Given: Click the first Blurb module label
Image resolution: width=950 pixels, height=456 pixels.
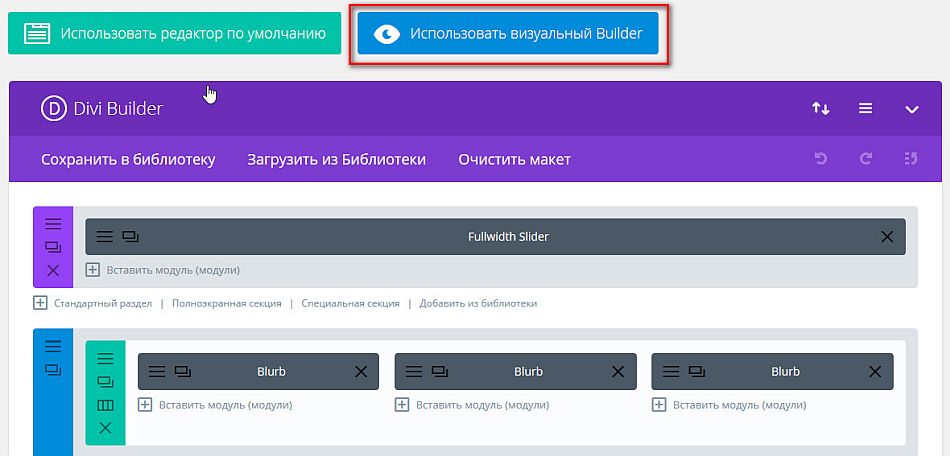Looking at the screenshot, I should click(271, 372).
